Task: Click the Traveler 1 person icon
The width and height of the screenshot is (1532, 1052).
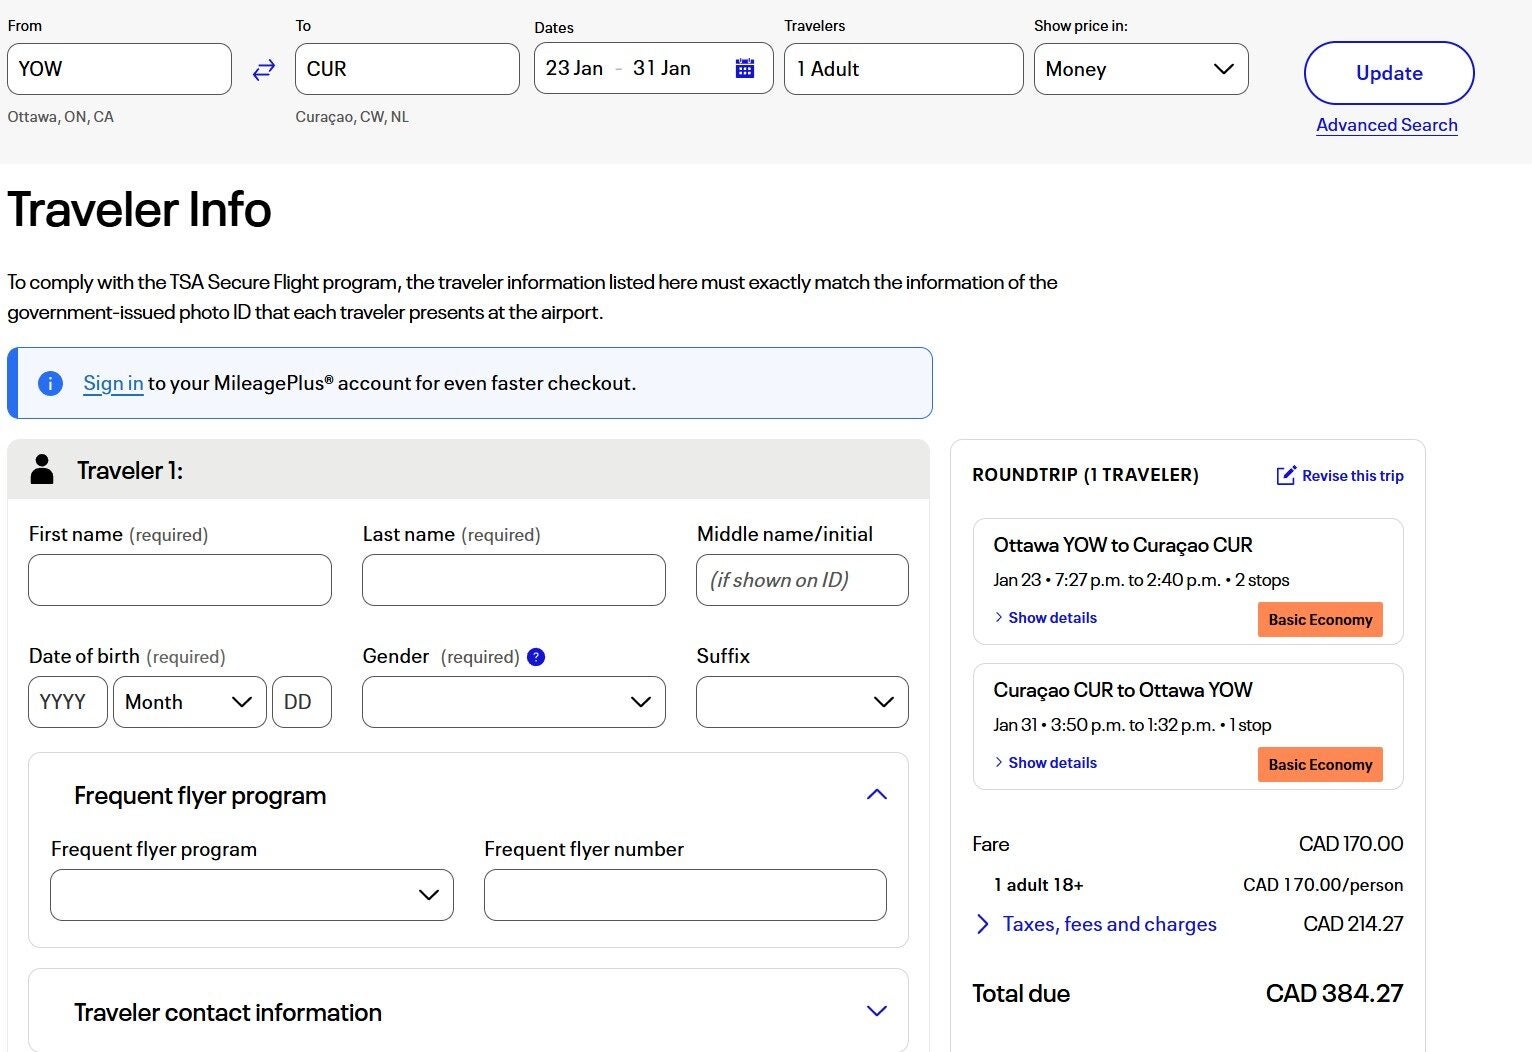Action: tap(42, 470)
